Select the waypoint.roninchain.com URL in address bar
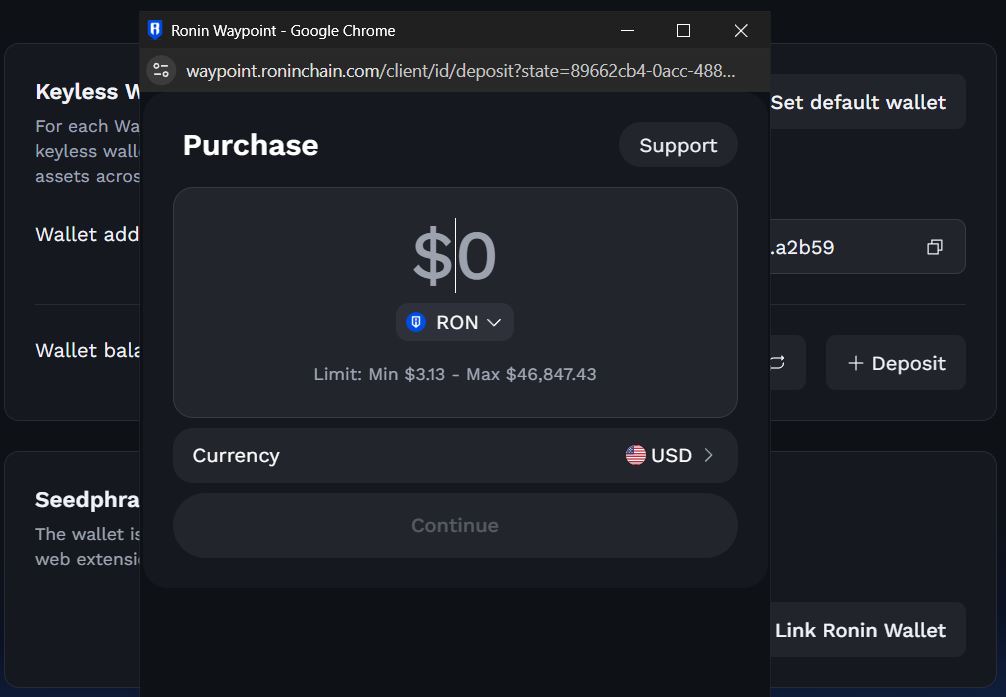Screen dimensions: 1006x697 pyautogui.click(x=461, y=71)
